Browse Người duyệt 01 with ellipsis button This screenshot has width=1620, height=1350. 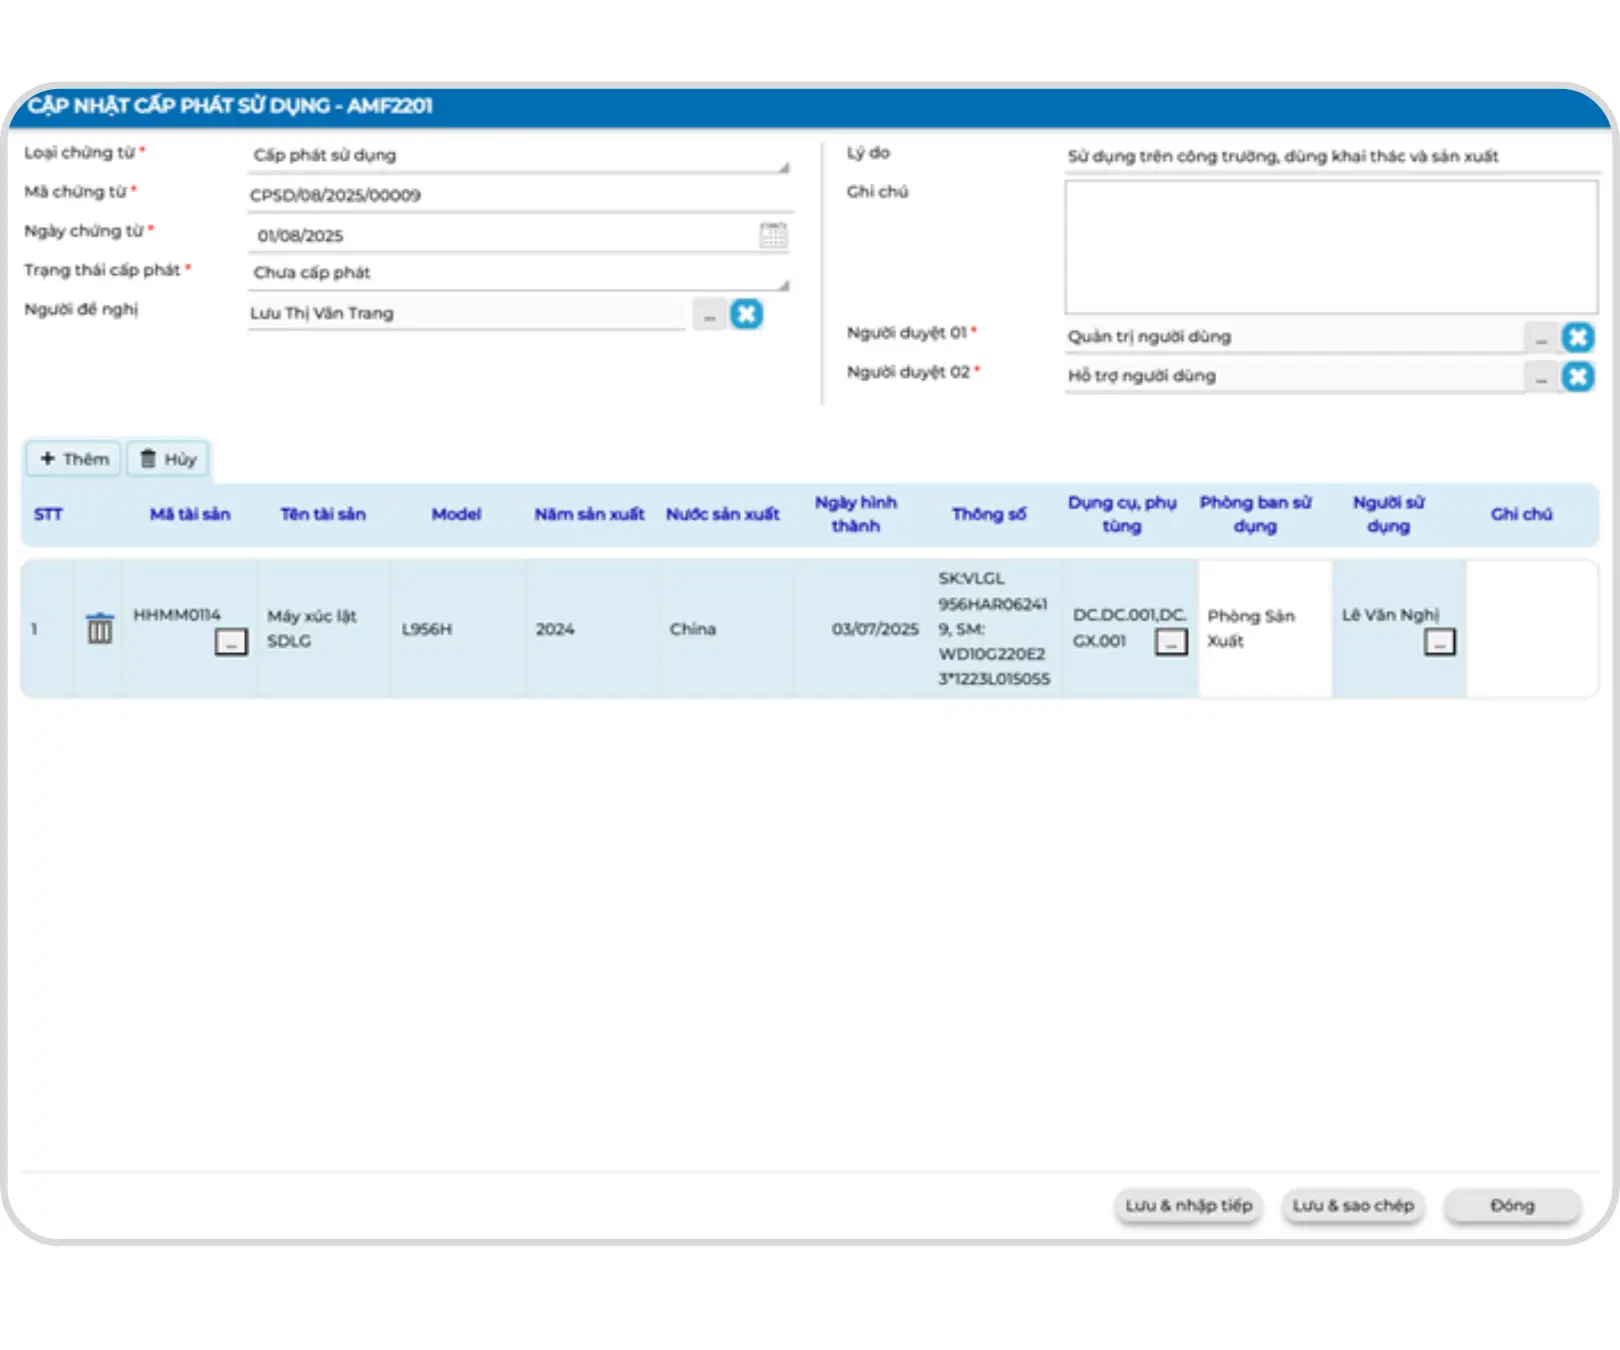click(1541, 339)
